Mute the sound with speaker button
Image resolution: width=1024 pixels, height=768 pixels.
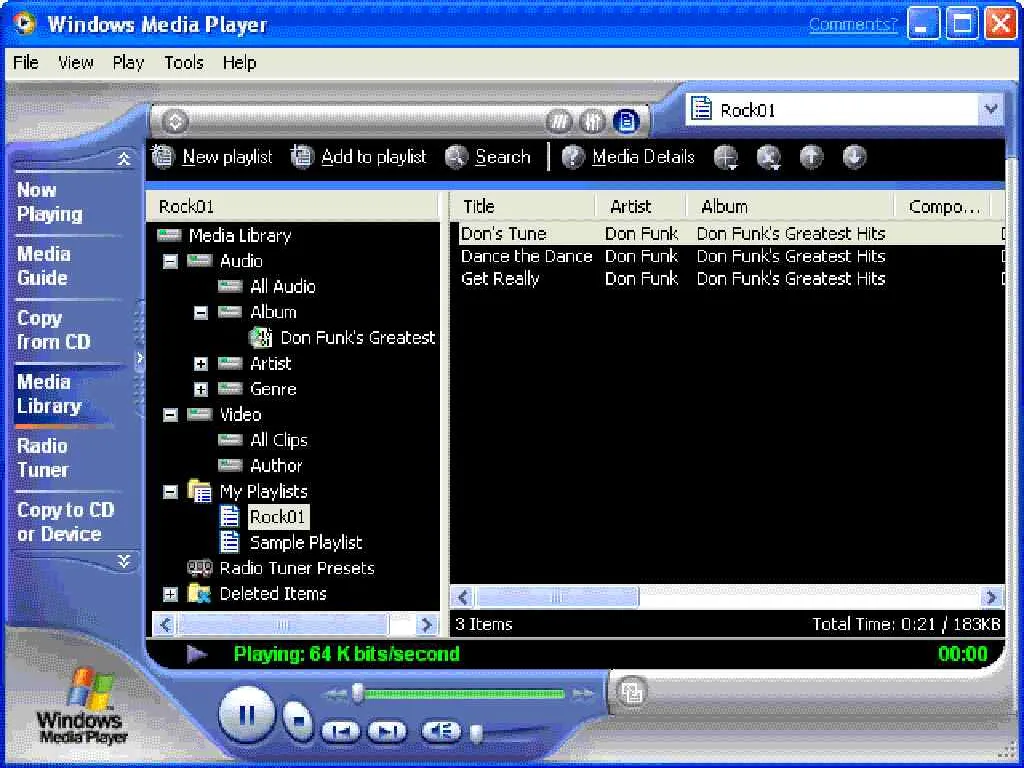(x=441, y=731)
